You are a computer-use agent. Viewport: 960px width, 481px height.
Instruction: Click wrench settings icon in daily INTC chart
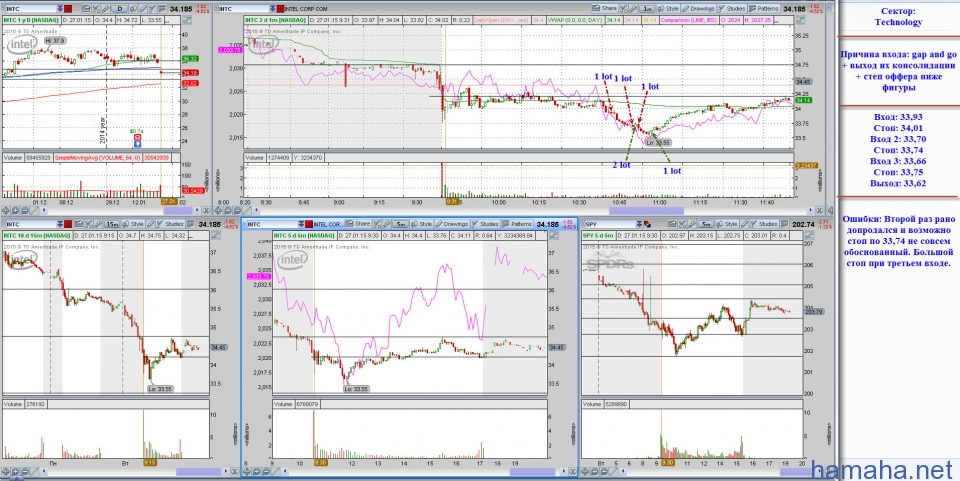coord(106,9)
